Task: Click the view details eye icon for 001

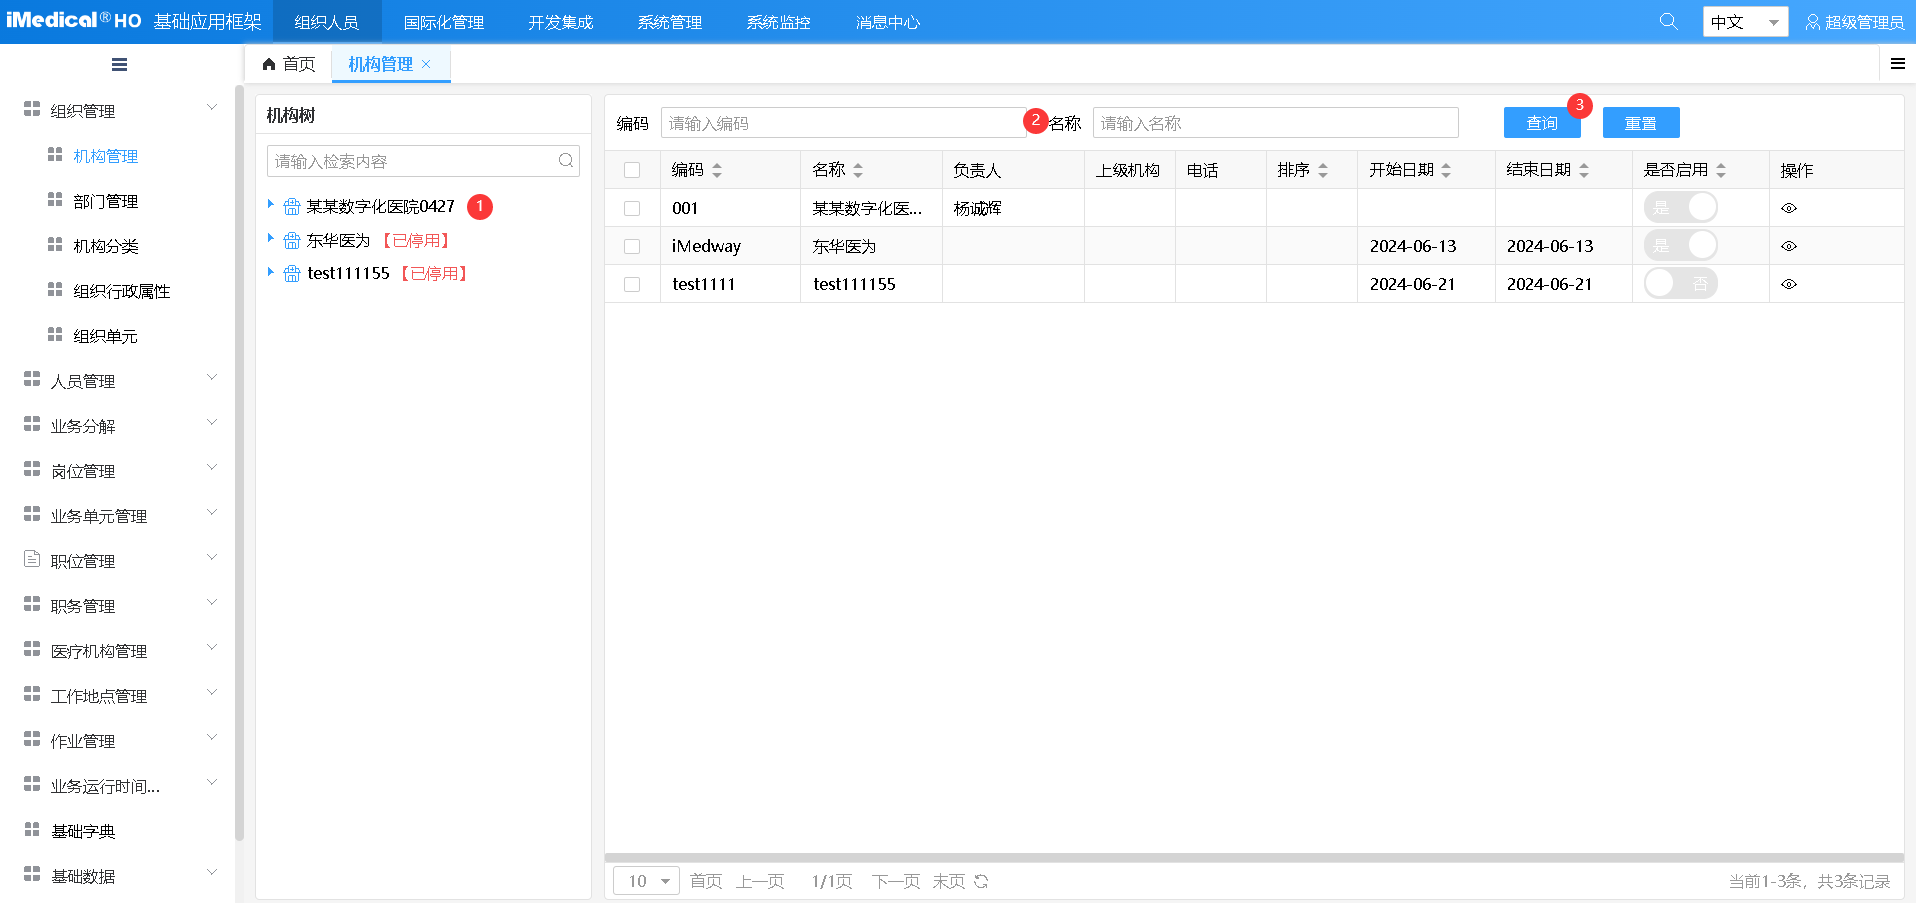Action: tap(1789, 207)
